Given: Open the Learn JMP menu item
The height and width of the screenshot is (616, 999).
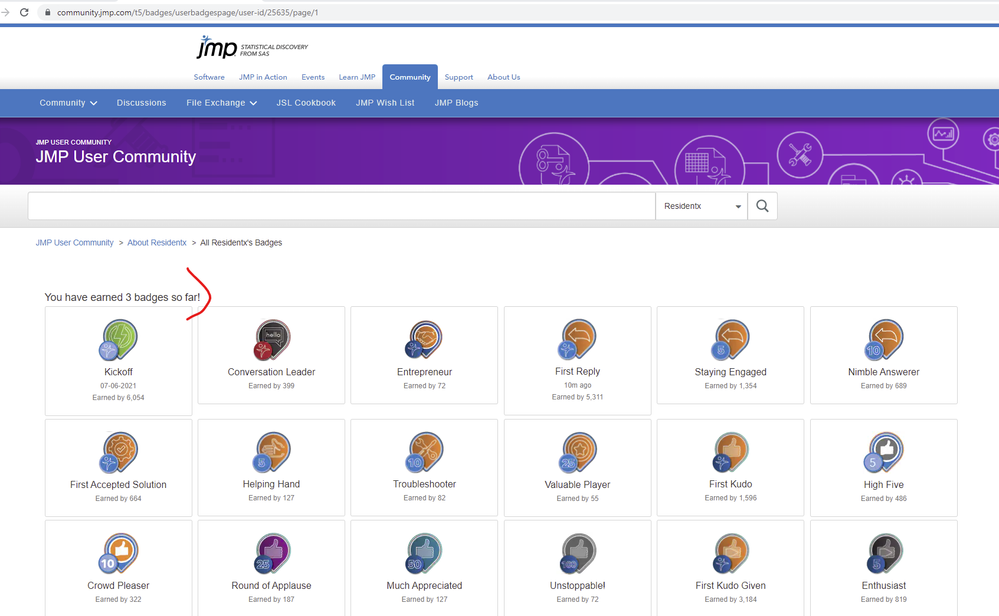Looking at the screenshot, I should coord(357,77).
